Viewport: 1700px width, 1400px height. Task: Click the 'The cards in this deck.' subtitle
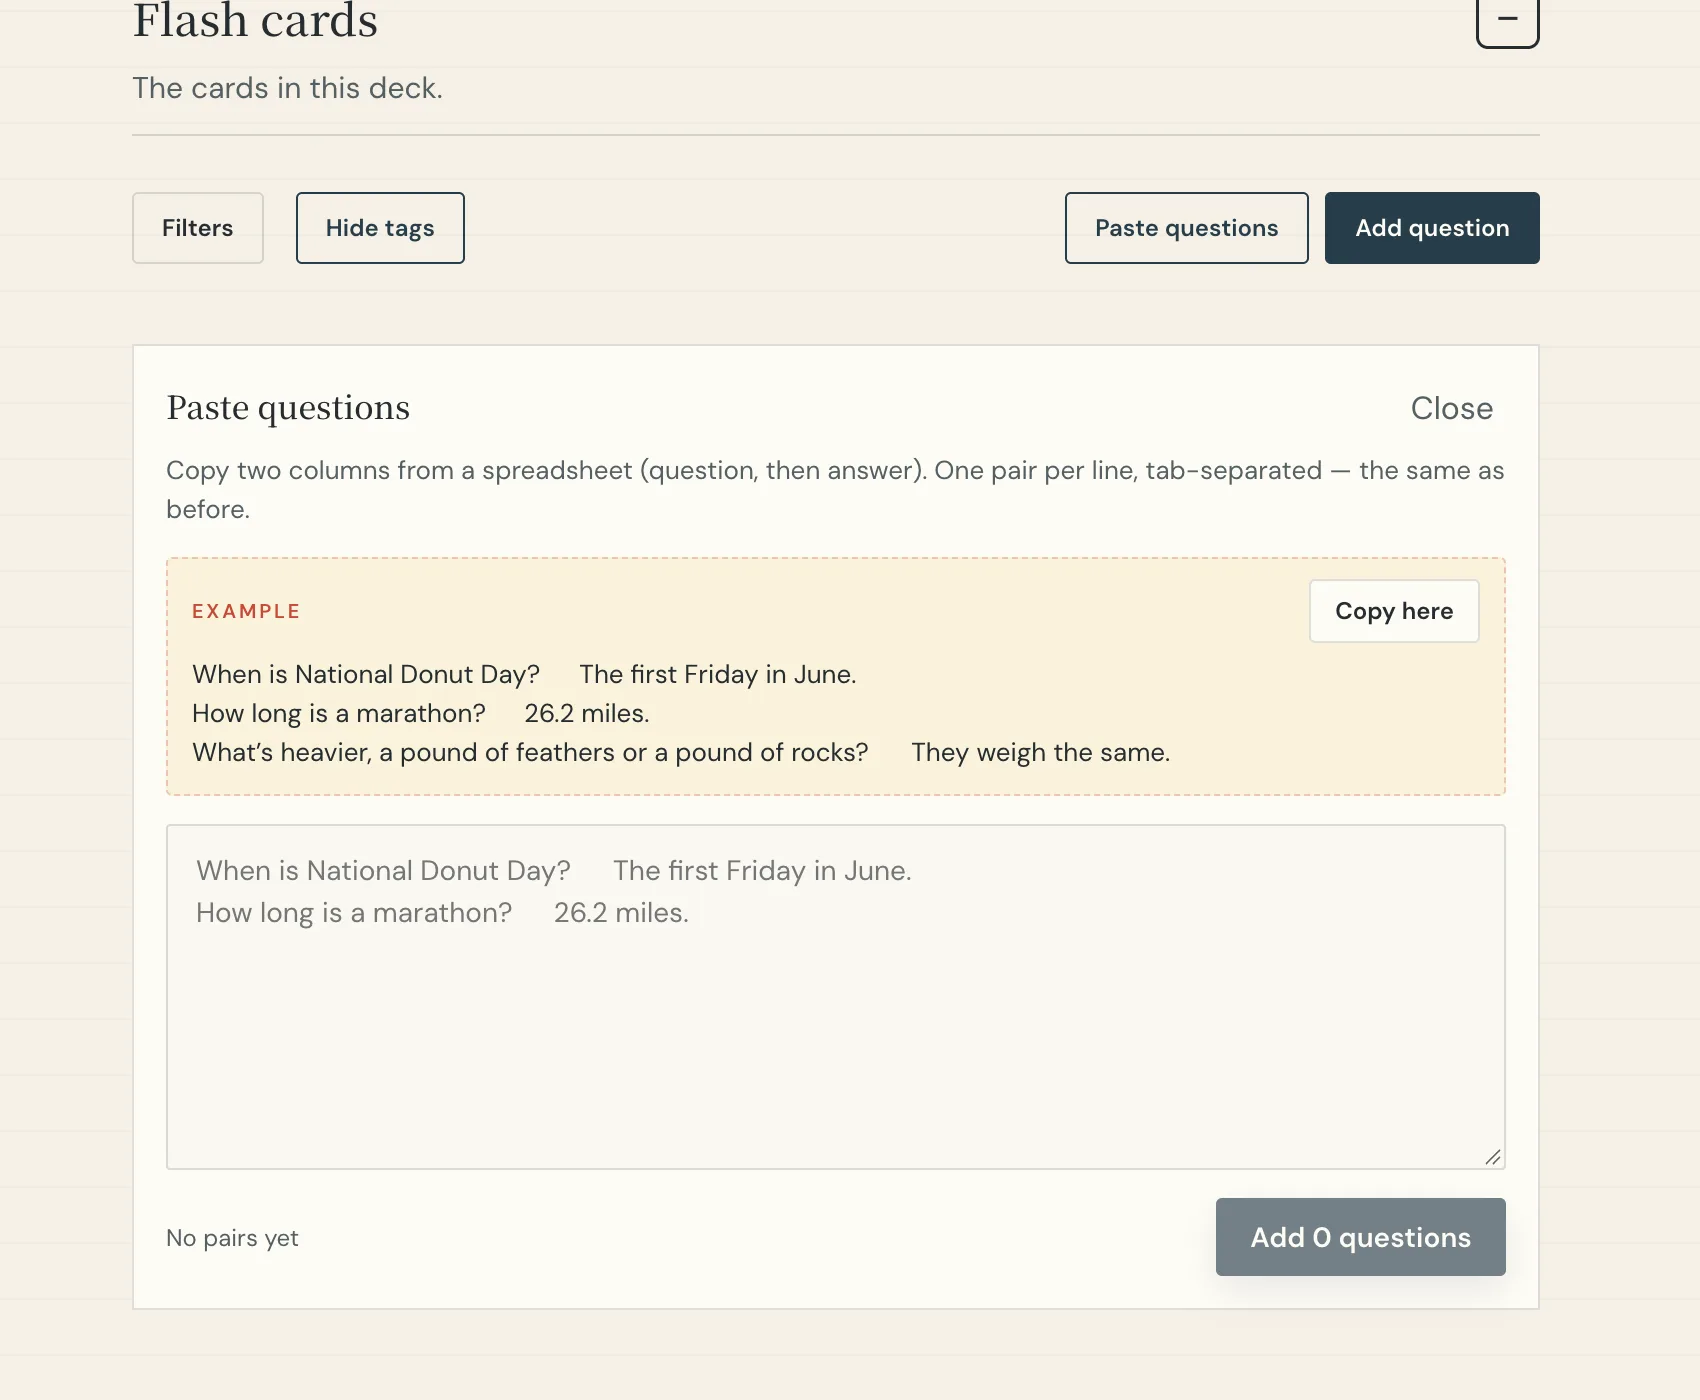287,88
